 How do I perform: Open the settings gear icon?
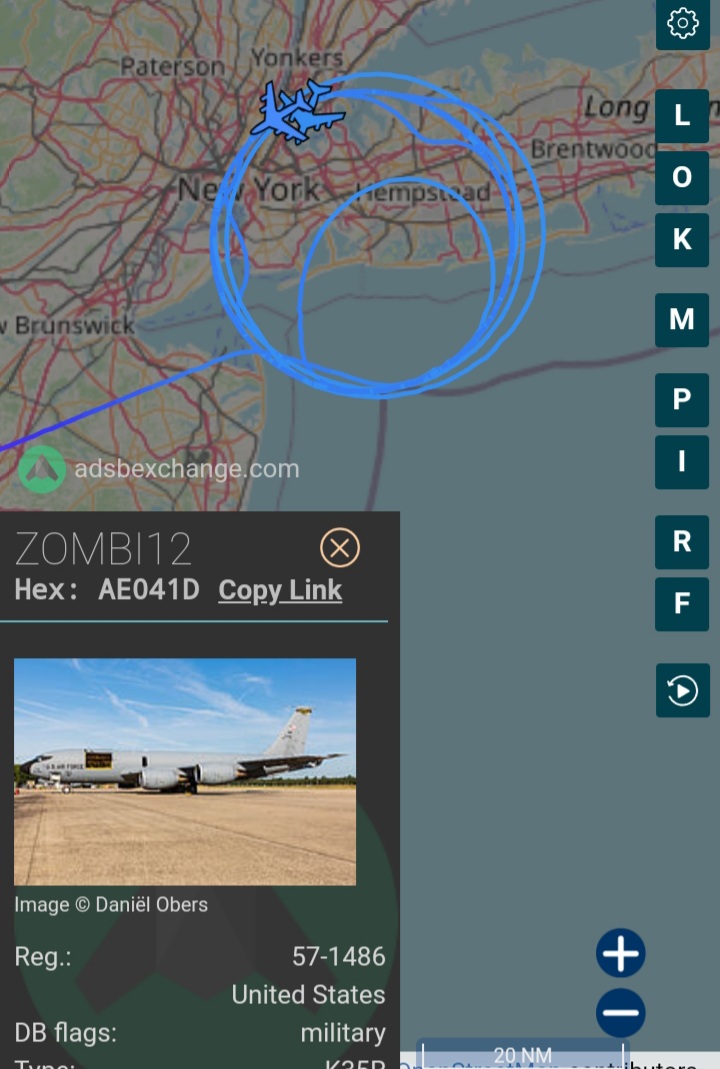682,24
